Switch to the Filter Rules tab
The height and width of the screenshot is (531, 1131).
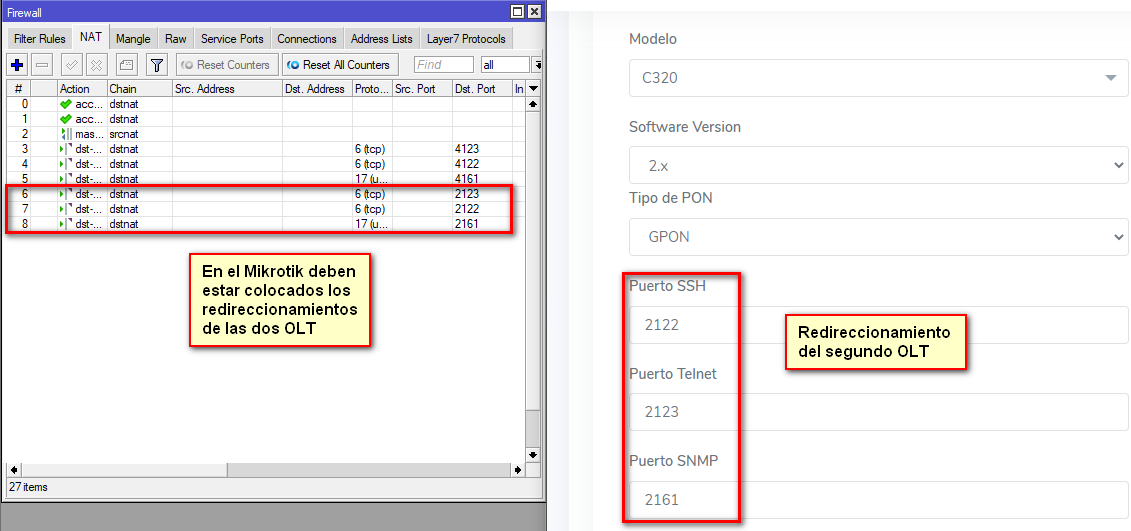(39, 39)
